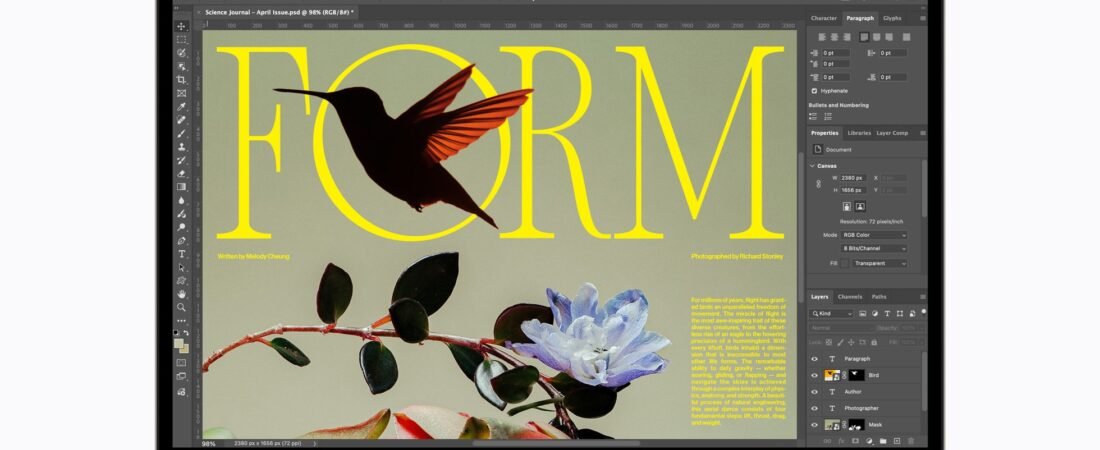Viewport: 1100px width, 450px height.
Task: Select landscape canvas orientation icon
Action: pos(860,207)
